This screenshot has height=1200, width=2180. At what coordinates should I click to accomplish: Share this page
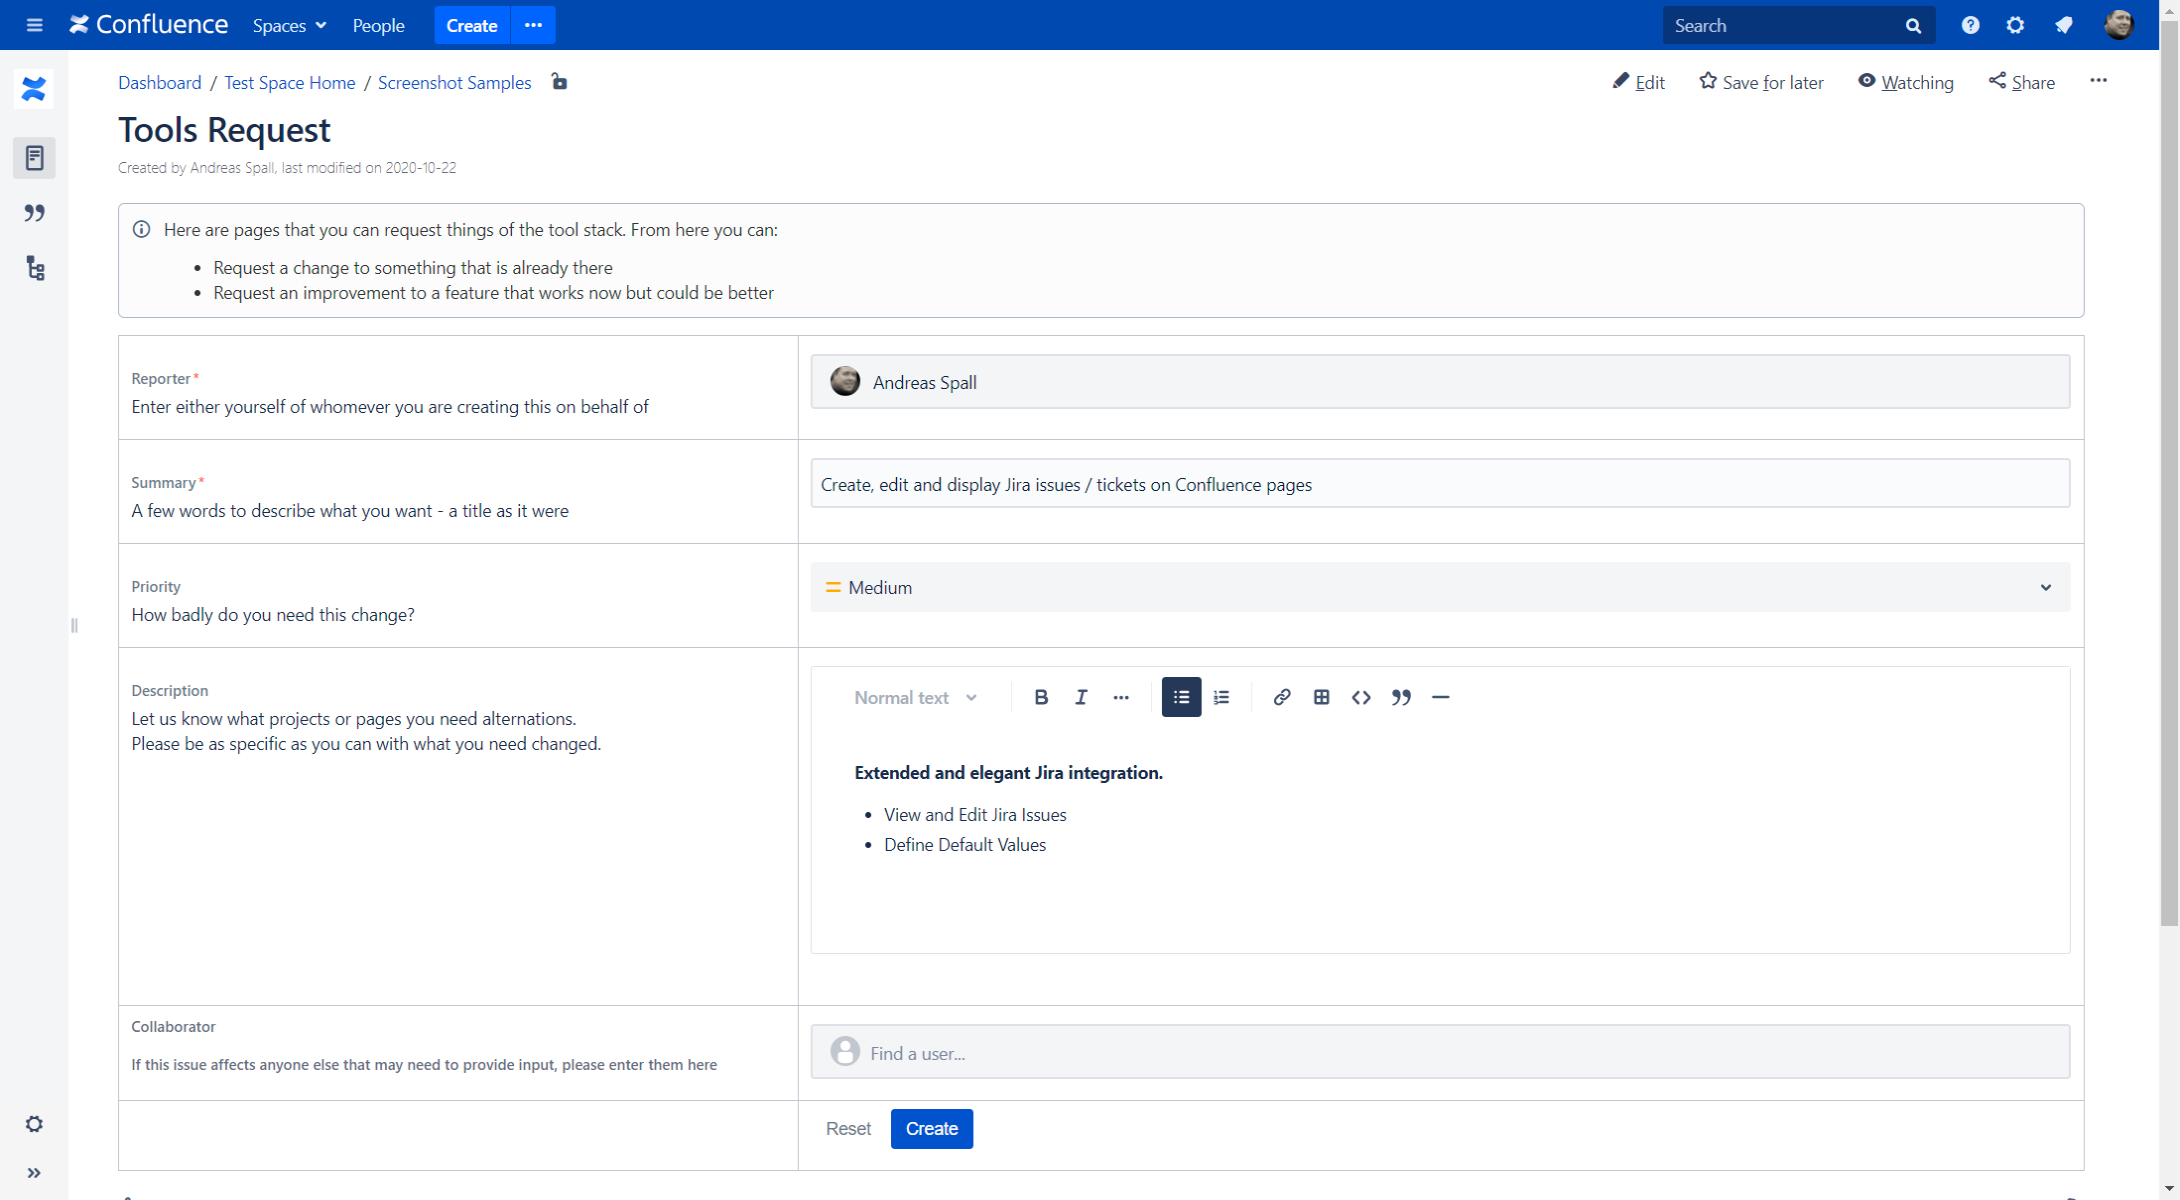point(2021,82)
